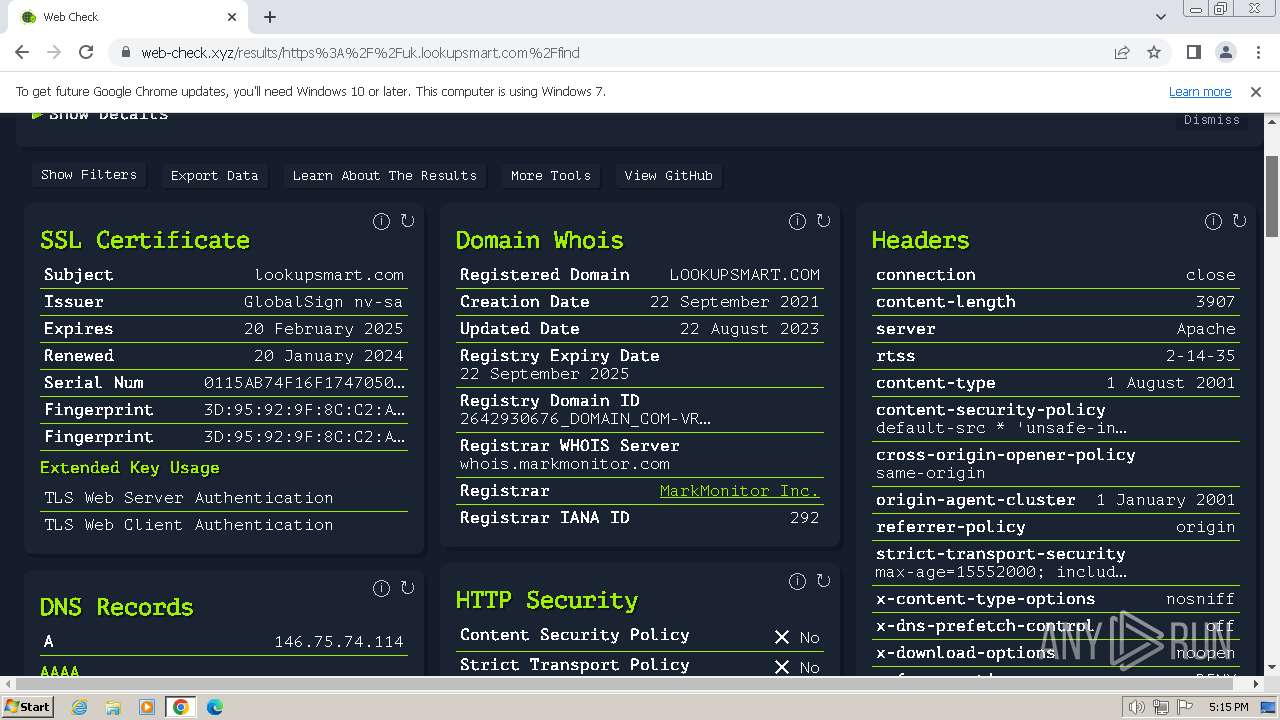Open the Windows Start menu

point(28,706)
